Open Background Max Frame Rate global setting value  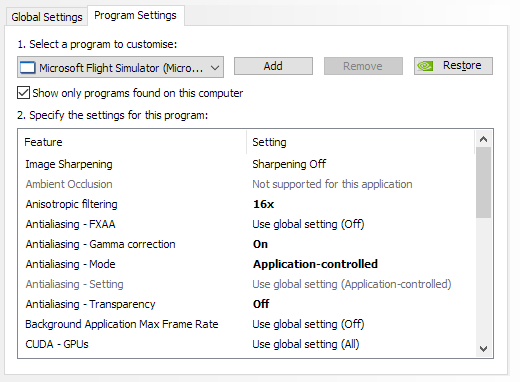click(308, 324)
